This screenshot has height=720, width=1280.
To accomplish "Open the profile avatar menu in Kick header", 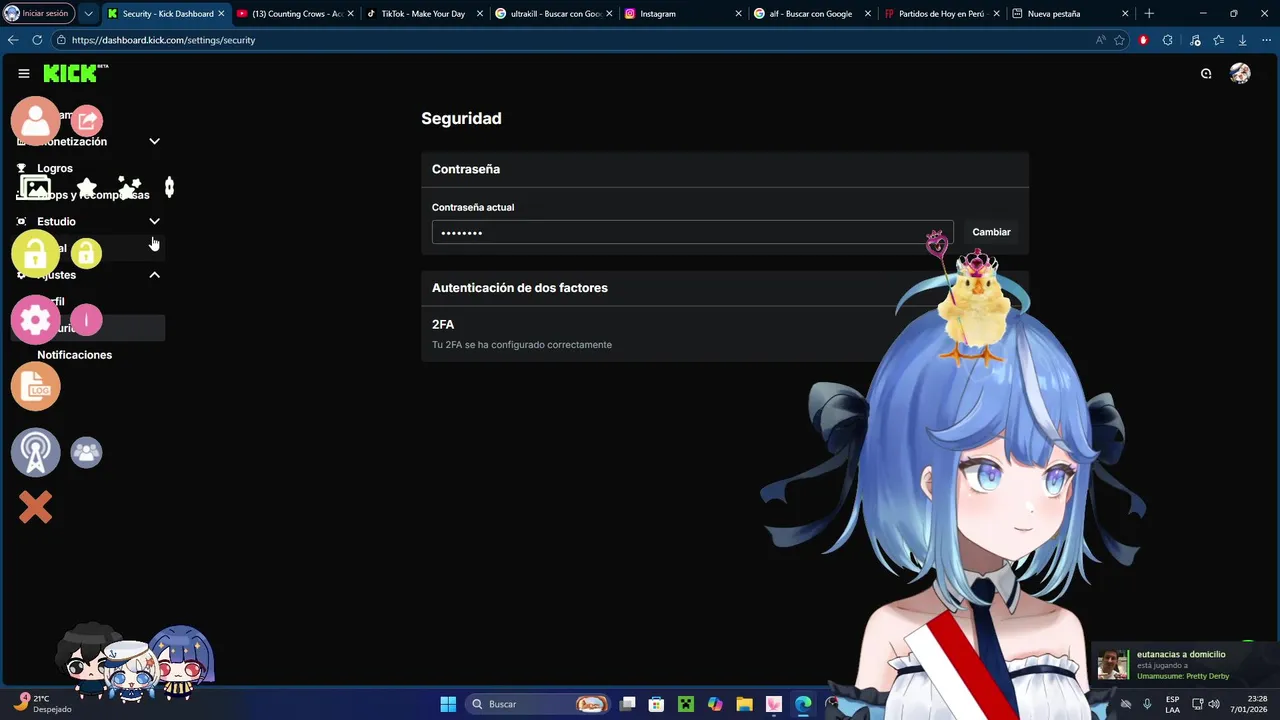I will pyautogui.click(x=1240, y=73).
